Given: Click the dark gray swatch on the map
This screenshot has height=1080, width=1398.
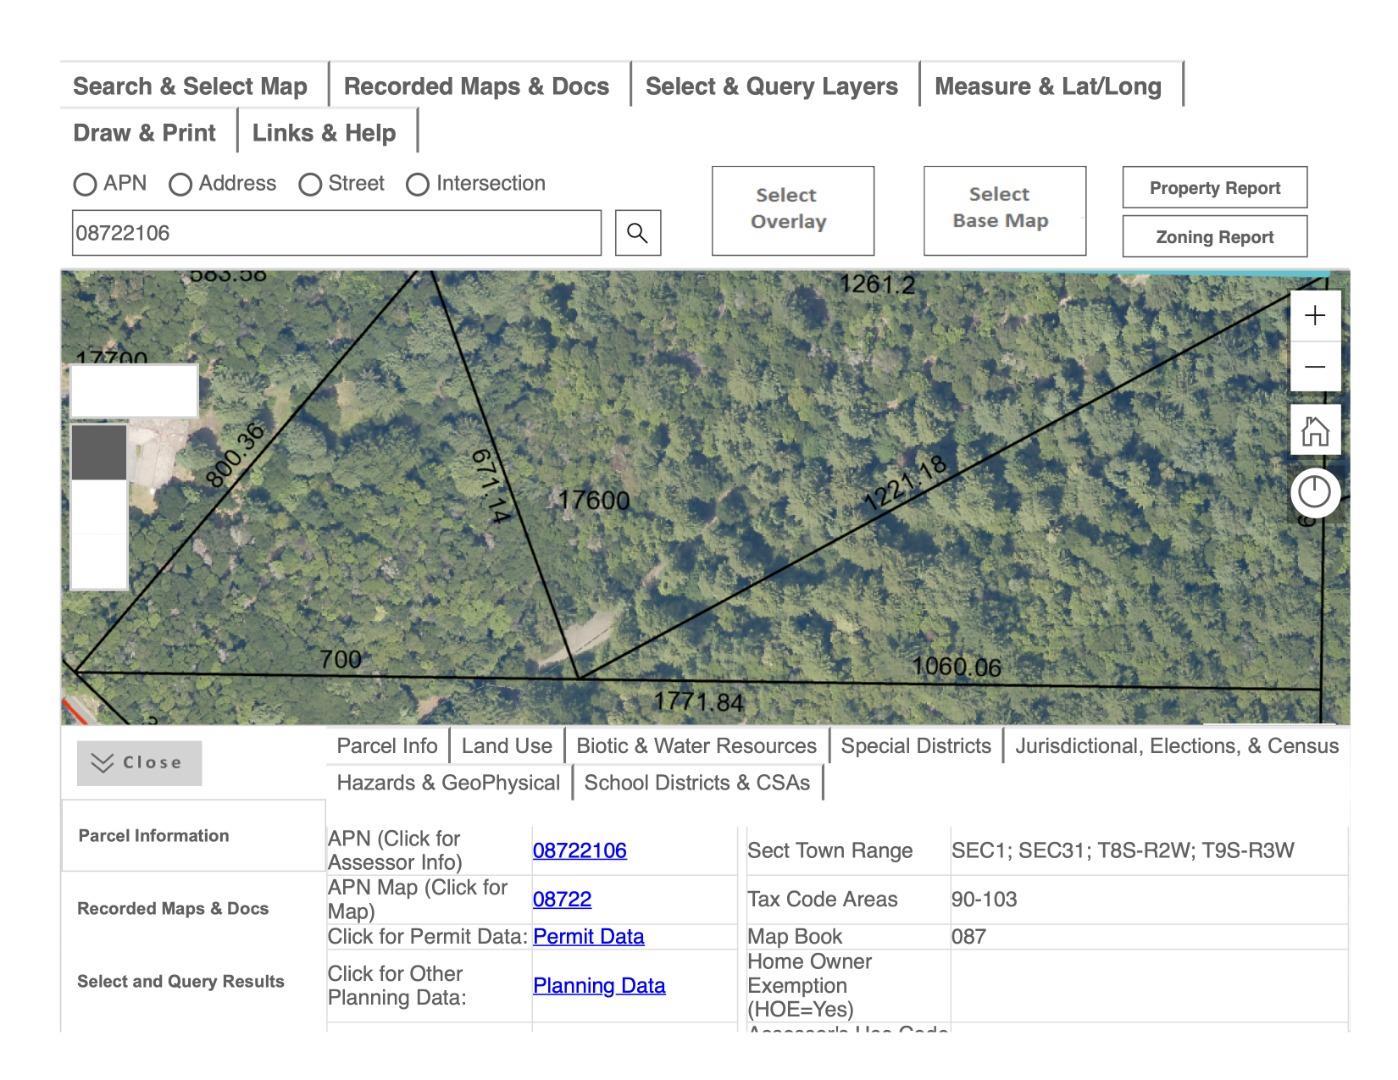Looking at the screenshot, I should pyautogui.click(x=99, y=453).
